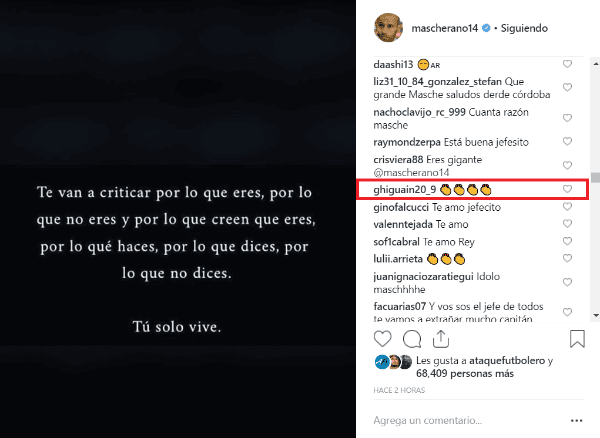Click the comments scrollbar down arrow
Viewport: 600px width, 438px height.
(x=596, y=315)
